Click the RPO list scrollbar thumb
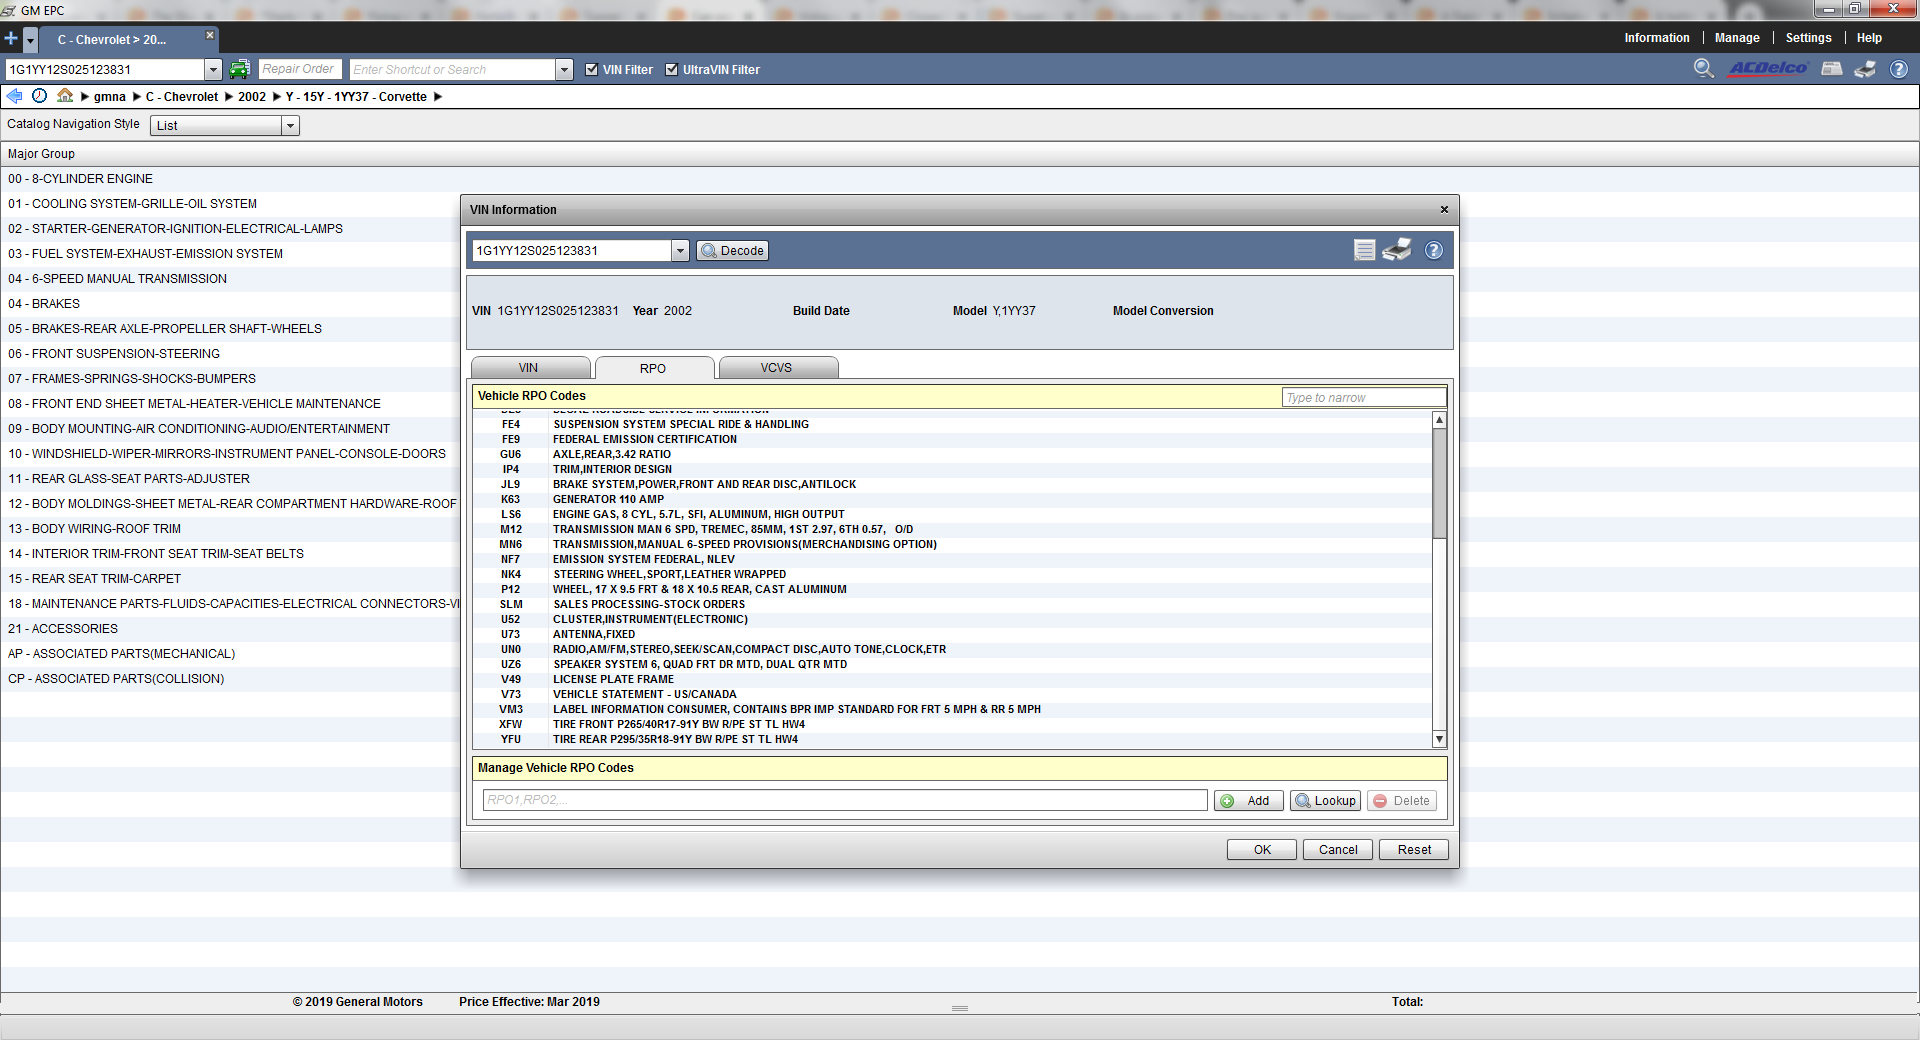Screen dimensions: 1920x1040 click(1440, 484)
